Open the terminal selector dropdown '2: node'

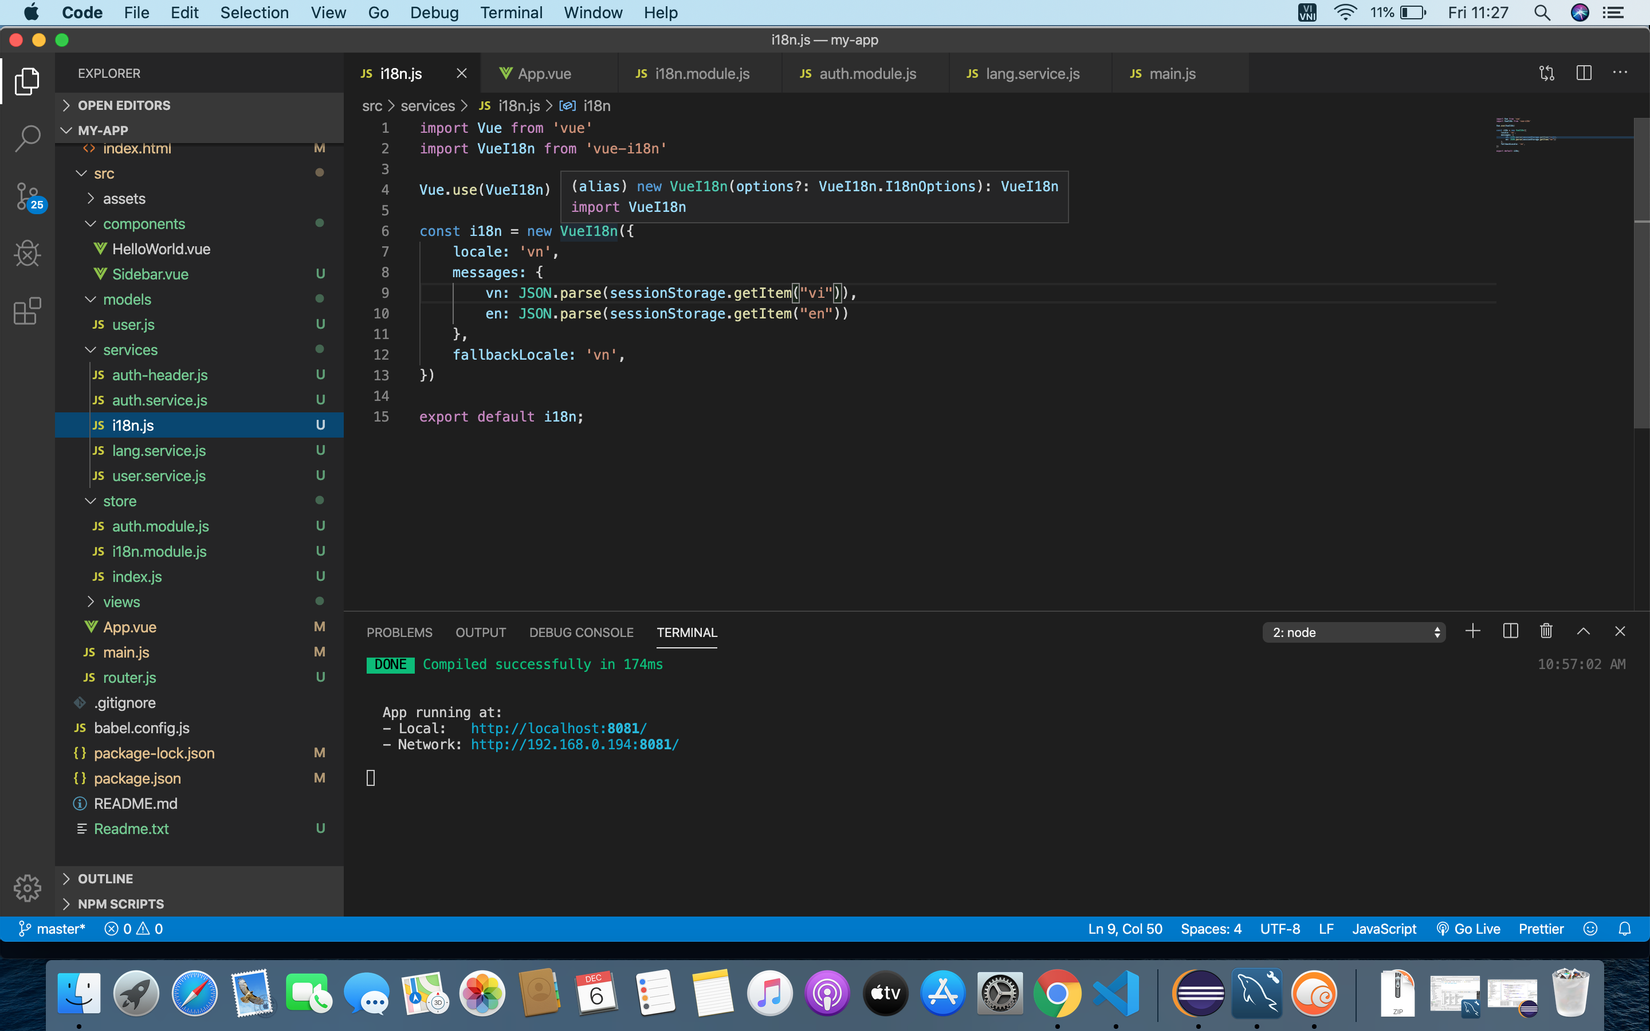coord(1354,632)
